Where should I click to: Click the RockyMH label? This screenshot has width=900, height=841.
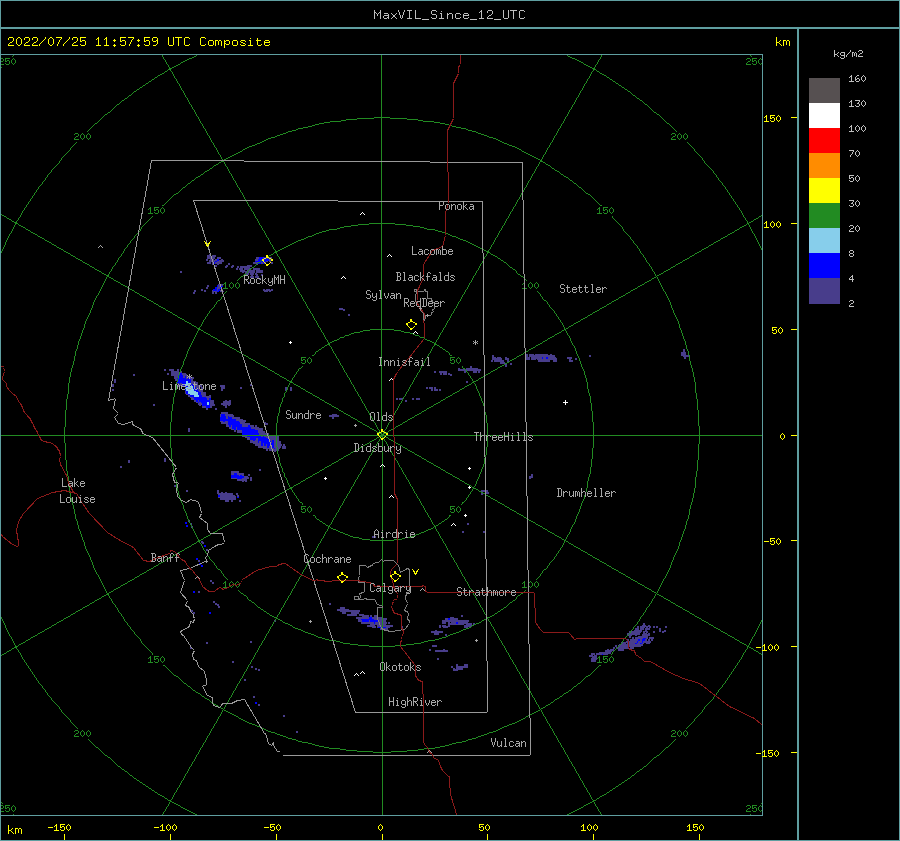tap(264, 280)
